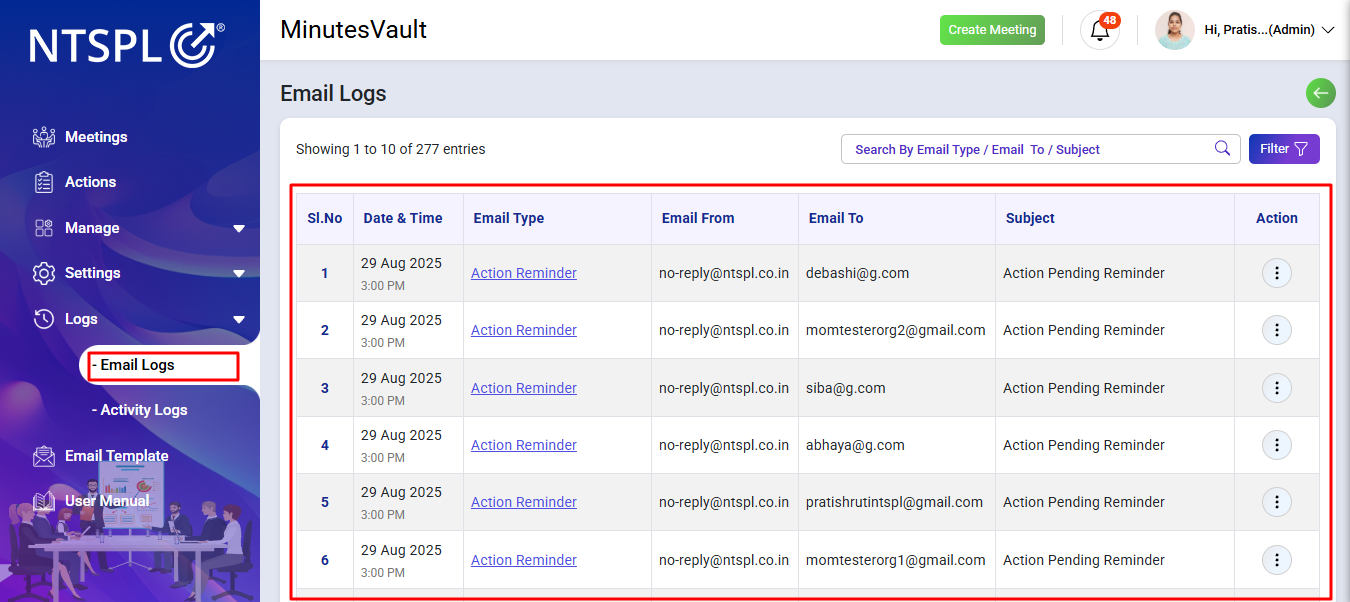Collapse the Logs menu arrow

click(x=239, y=320)
